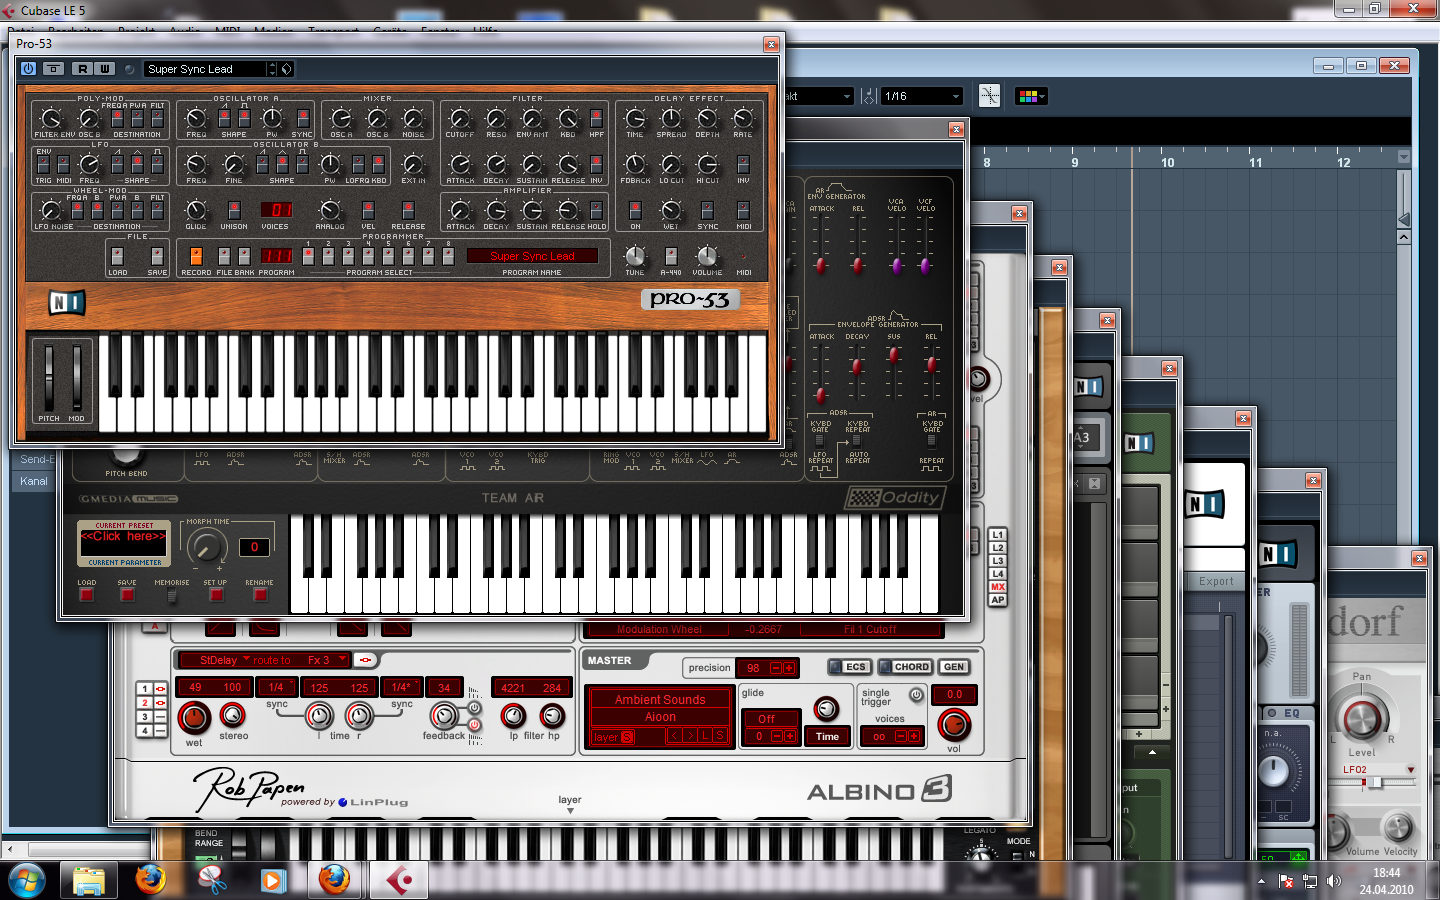The height and width of the screenshot is (900, 1440).
Task: Click Oddity RENAME button
Action: coord(260,594)
